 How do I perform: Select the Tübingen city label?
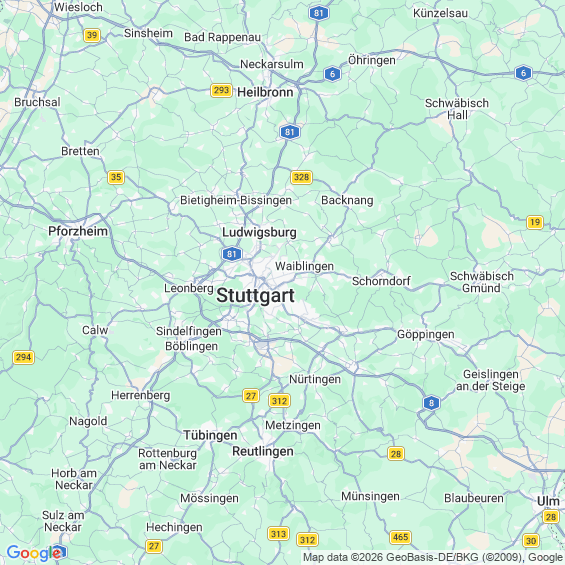[210, 435]
